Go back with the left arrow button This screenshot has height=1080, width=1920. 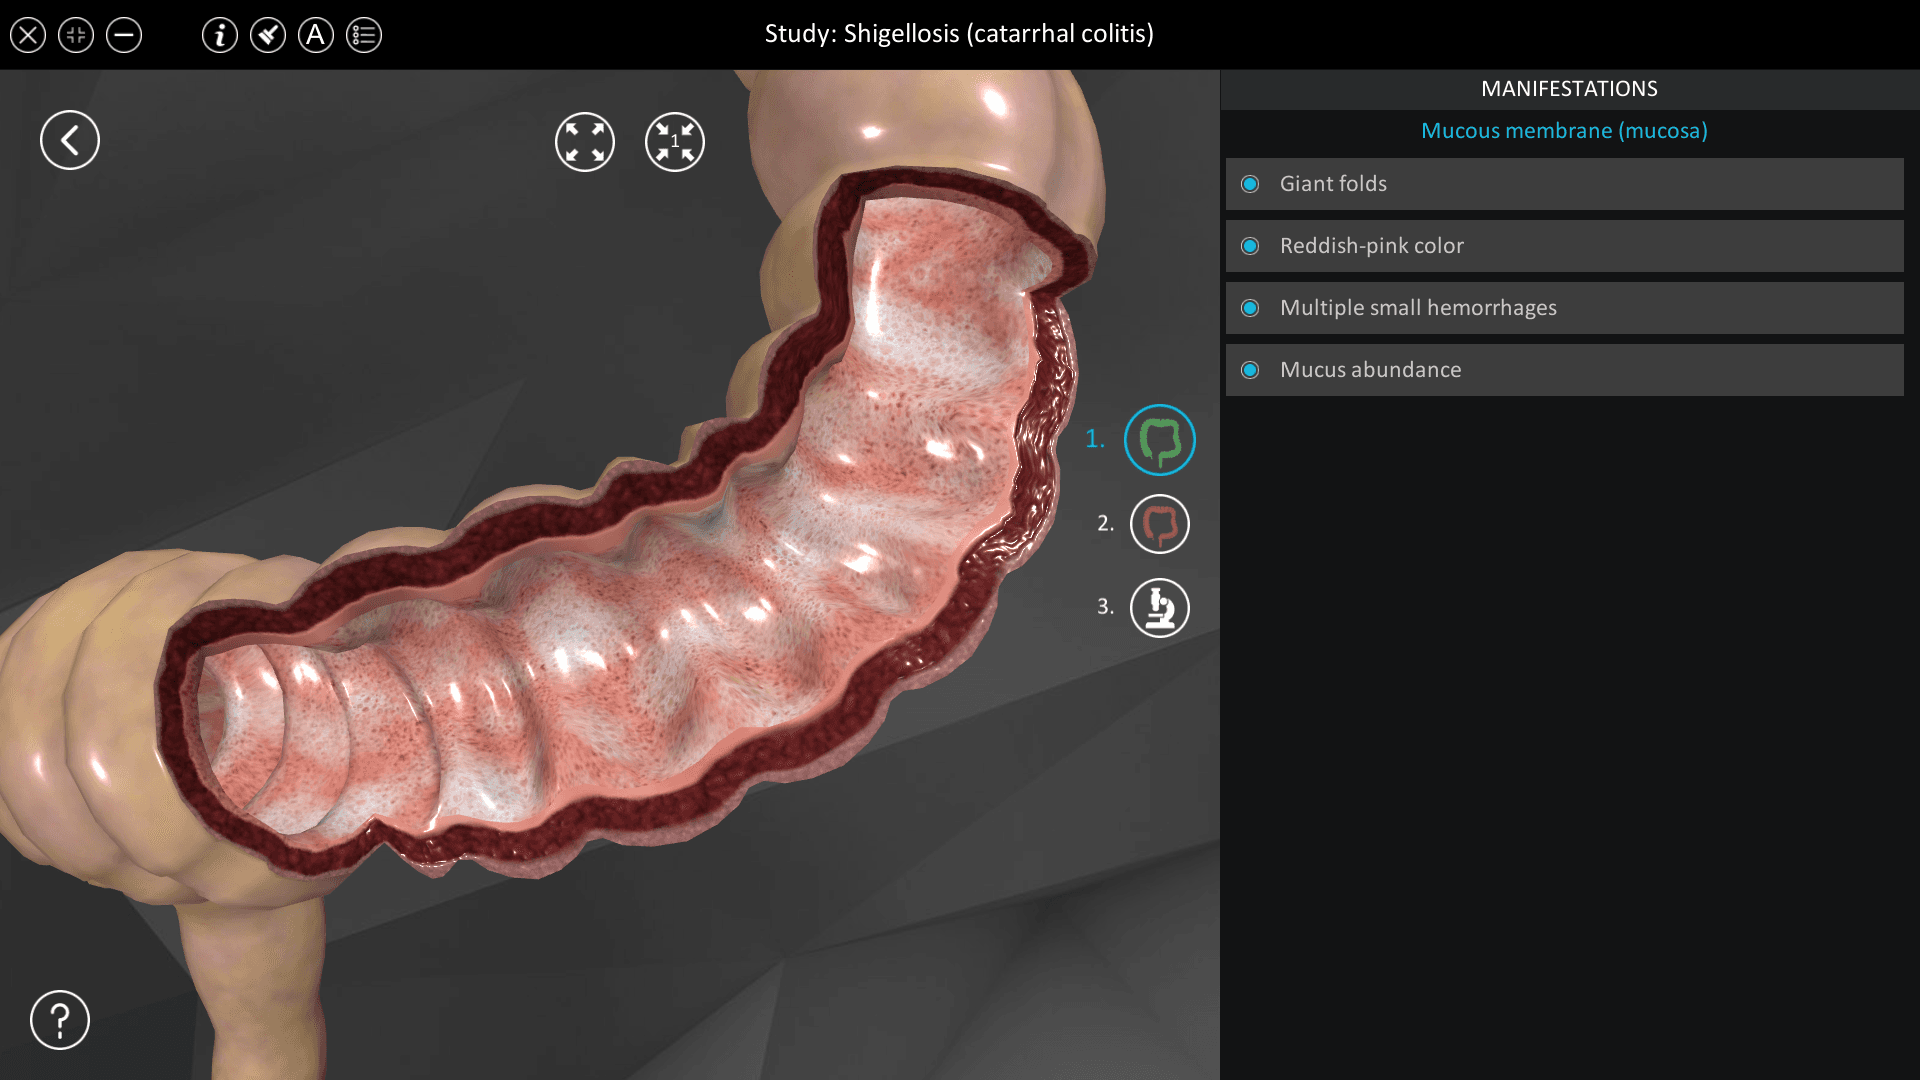[70, 140]
